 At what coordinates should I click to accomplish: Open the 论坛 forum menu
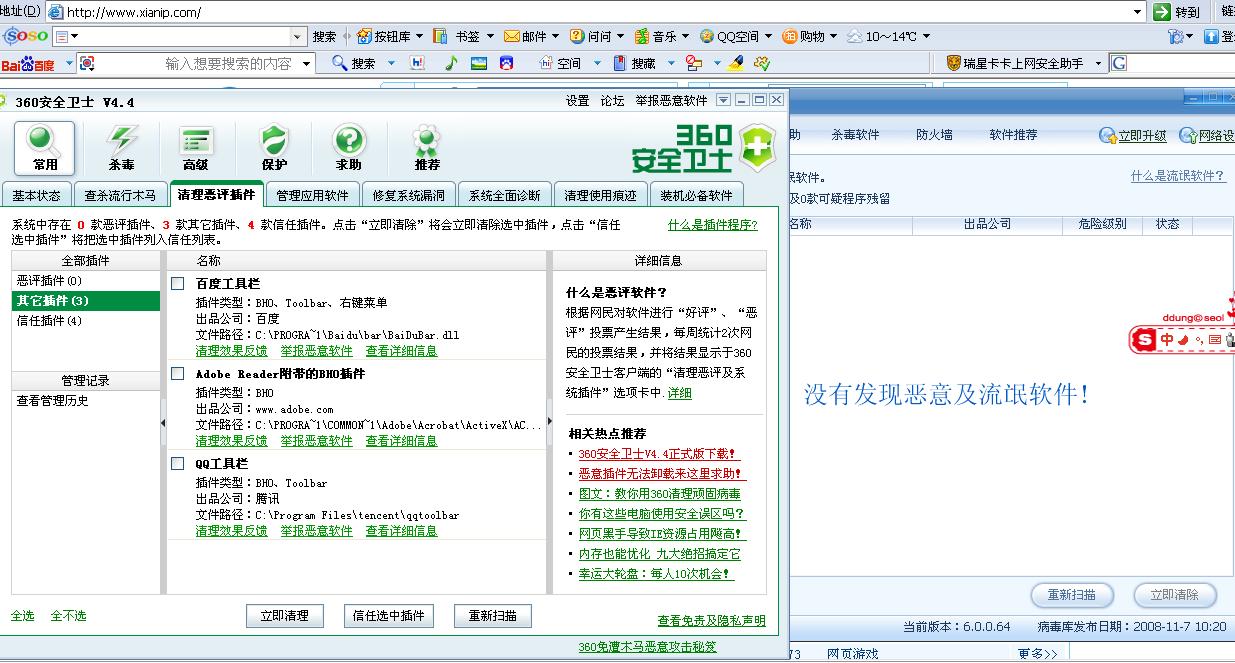tap(612, 101)
